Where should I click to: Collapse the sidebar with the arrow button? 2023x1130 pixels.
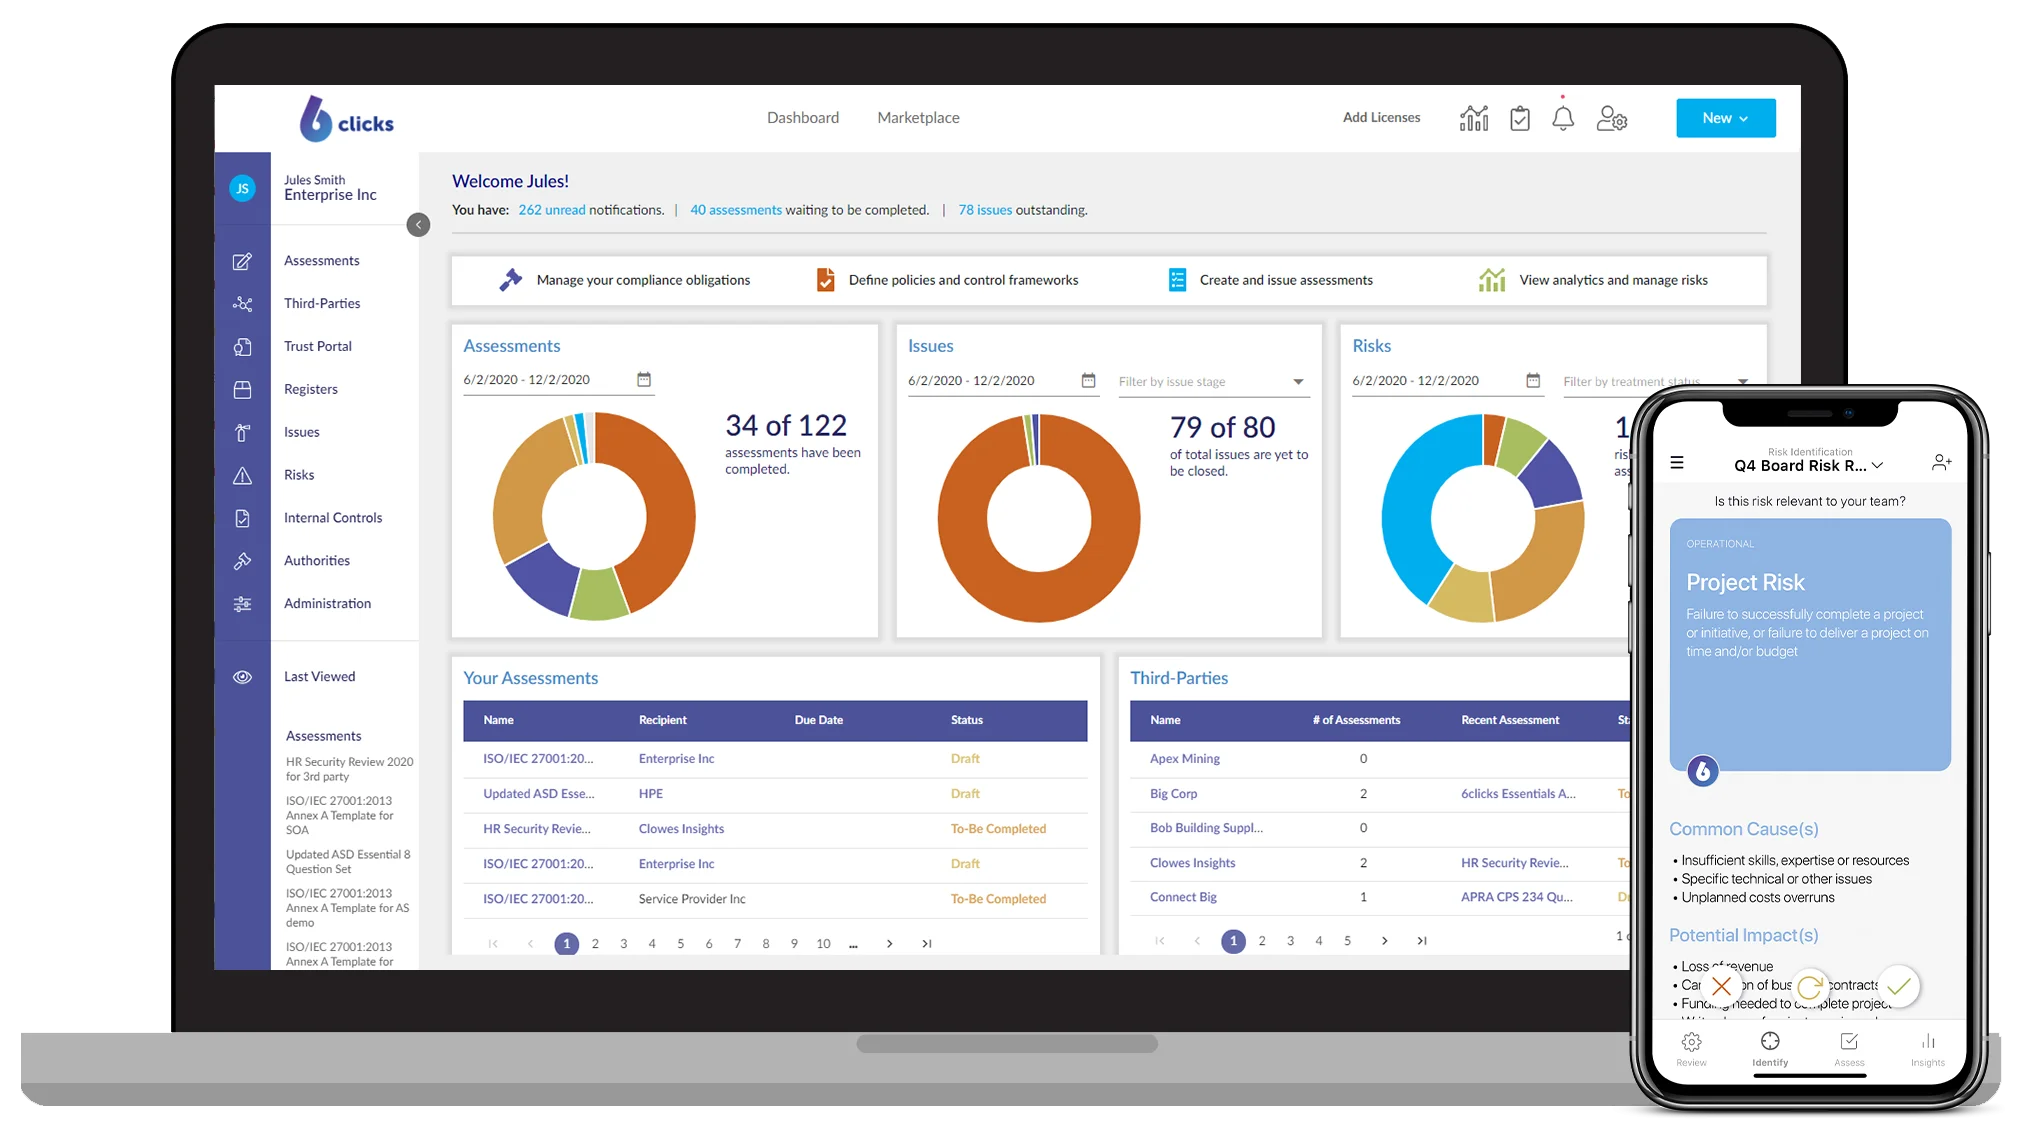[x=418, y=225]
